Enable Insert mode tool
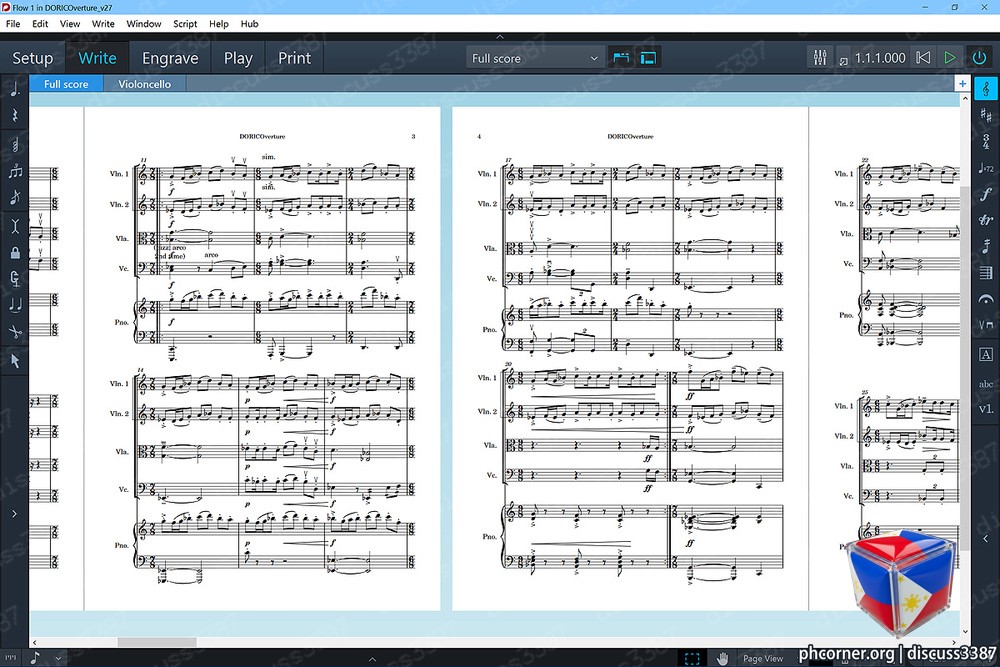The height and width of the screenshot is (667, 1000). point(15,225)
